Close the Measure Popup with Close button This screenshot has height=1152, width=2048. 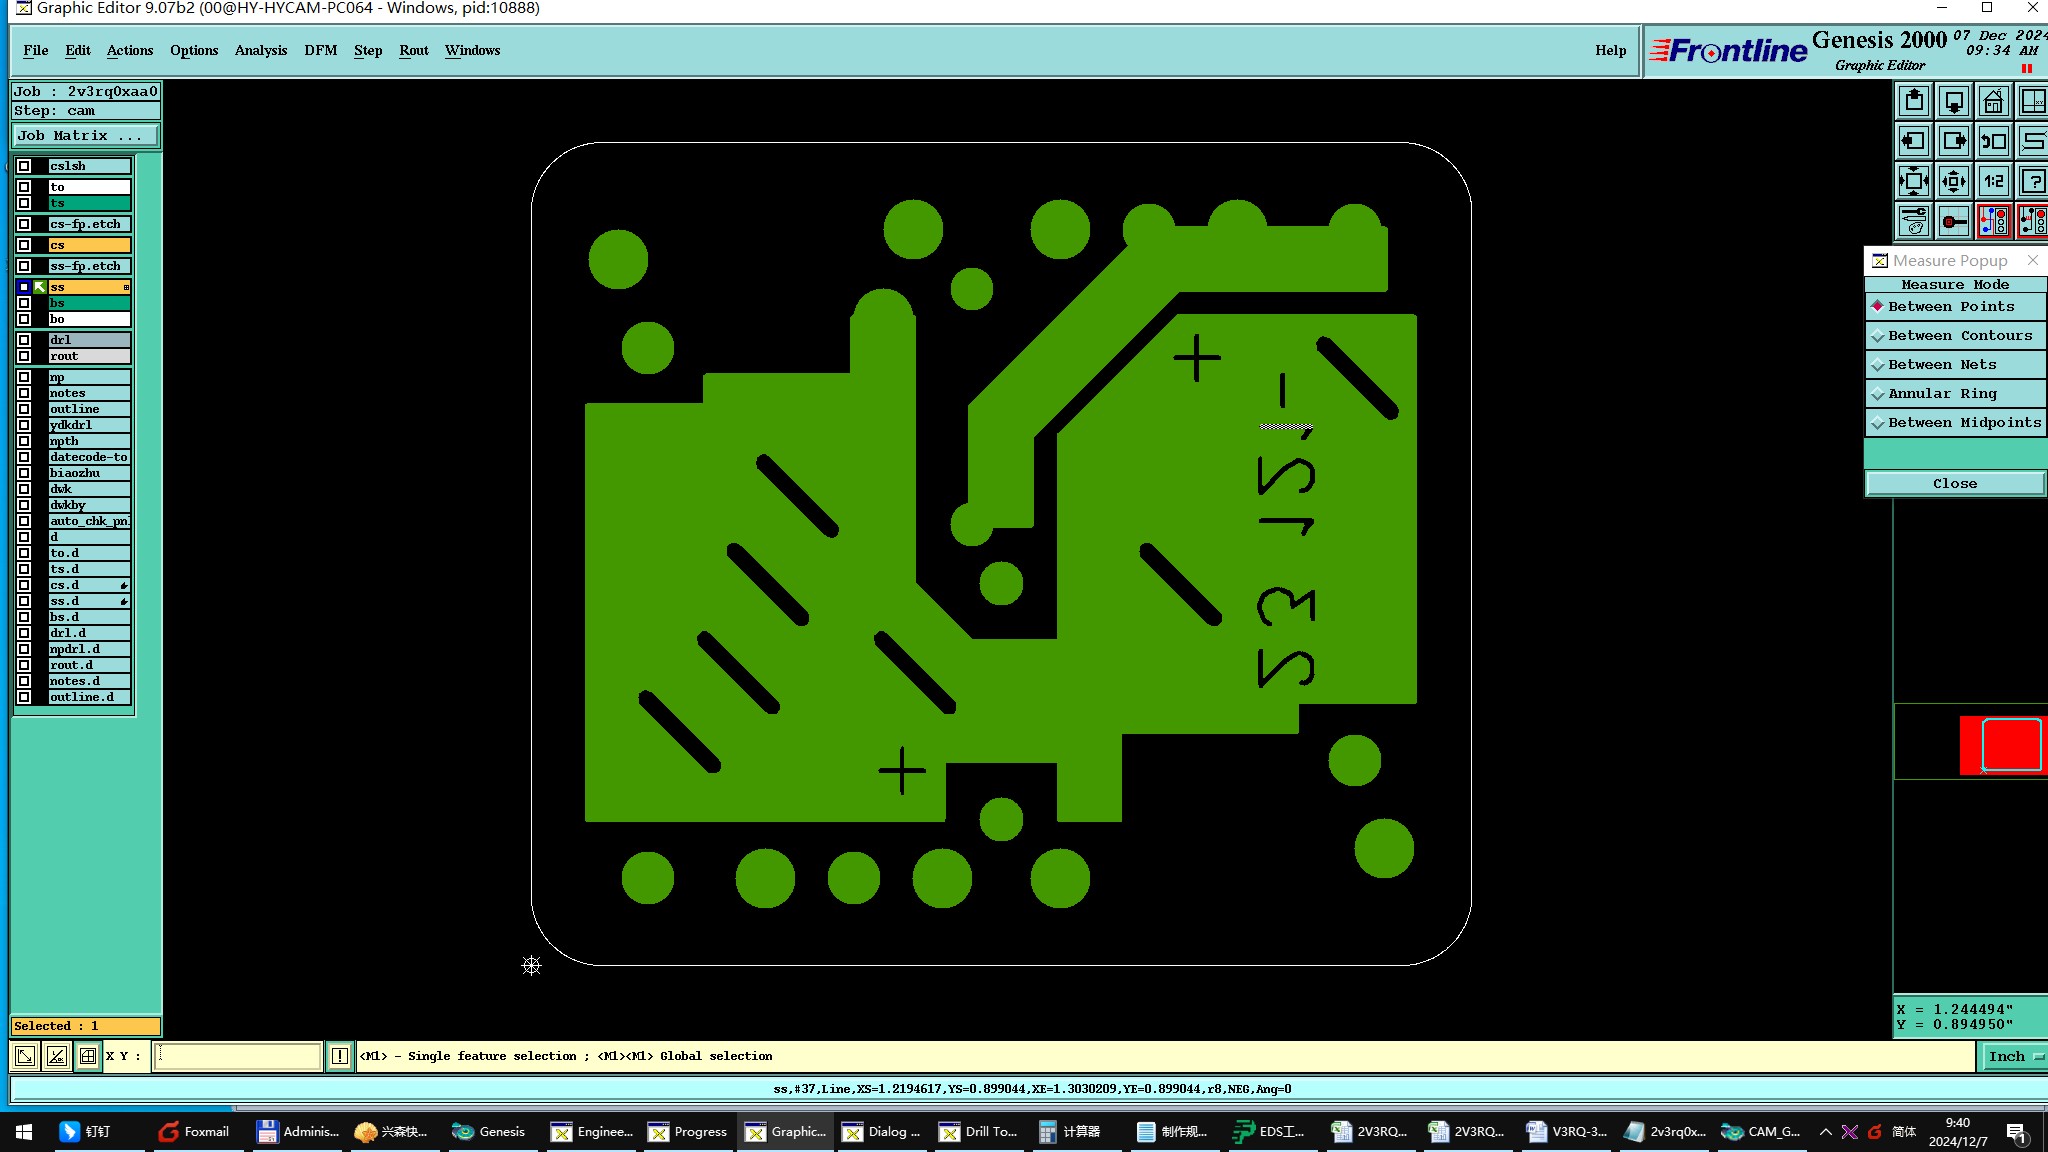(x=1954, y=484)
